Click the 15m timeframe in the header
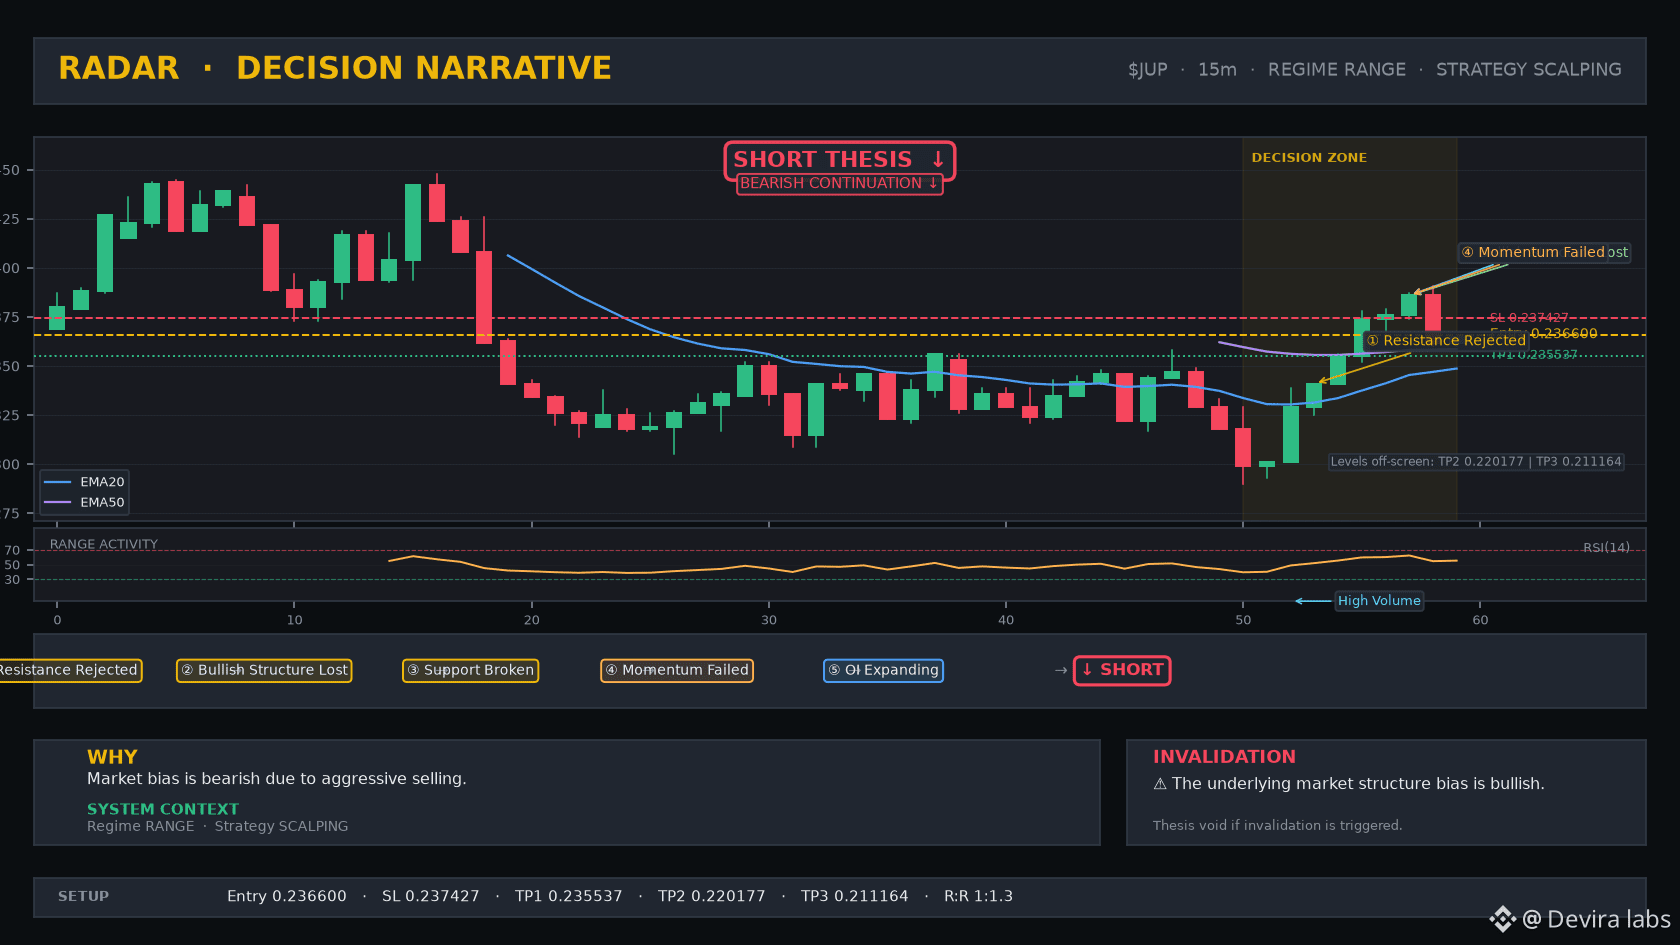 (x=1217, y=70)
